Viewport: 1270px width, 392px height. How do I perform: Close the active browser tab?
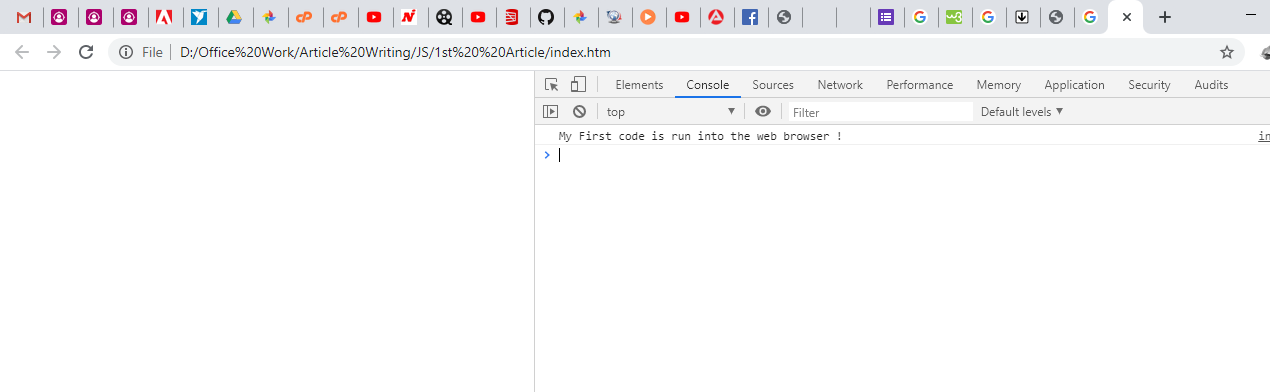tap(1127, 17)
